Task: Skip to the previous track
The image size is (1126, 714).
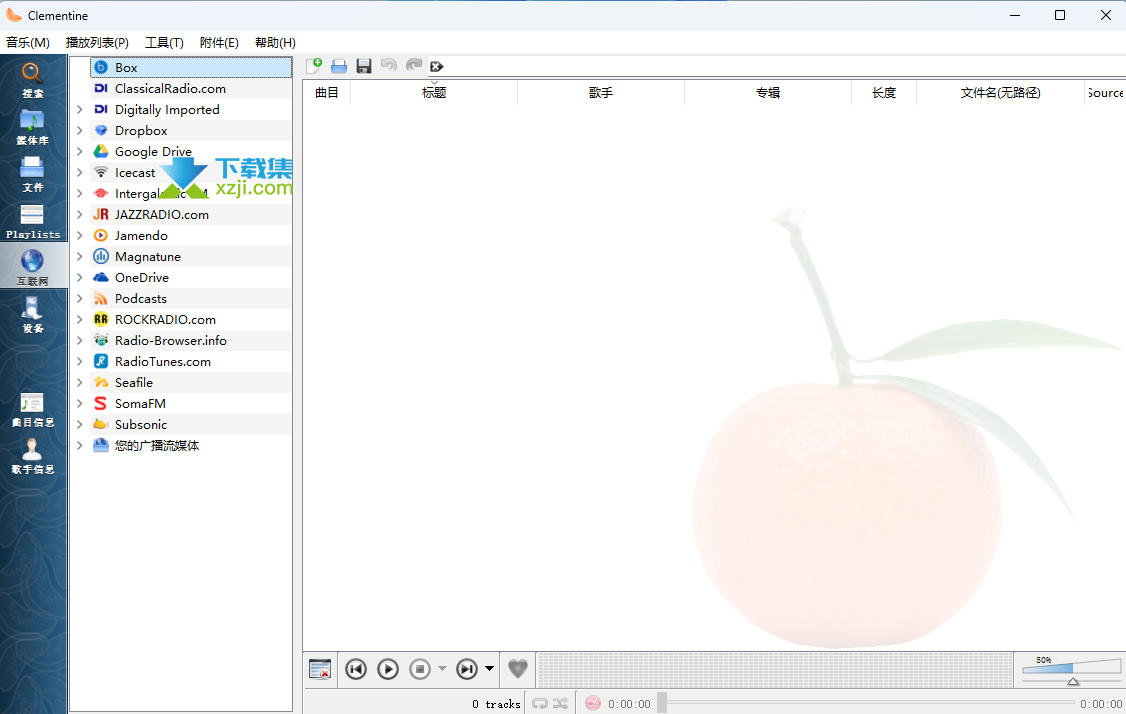Action: [355, 669]
